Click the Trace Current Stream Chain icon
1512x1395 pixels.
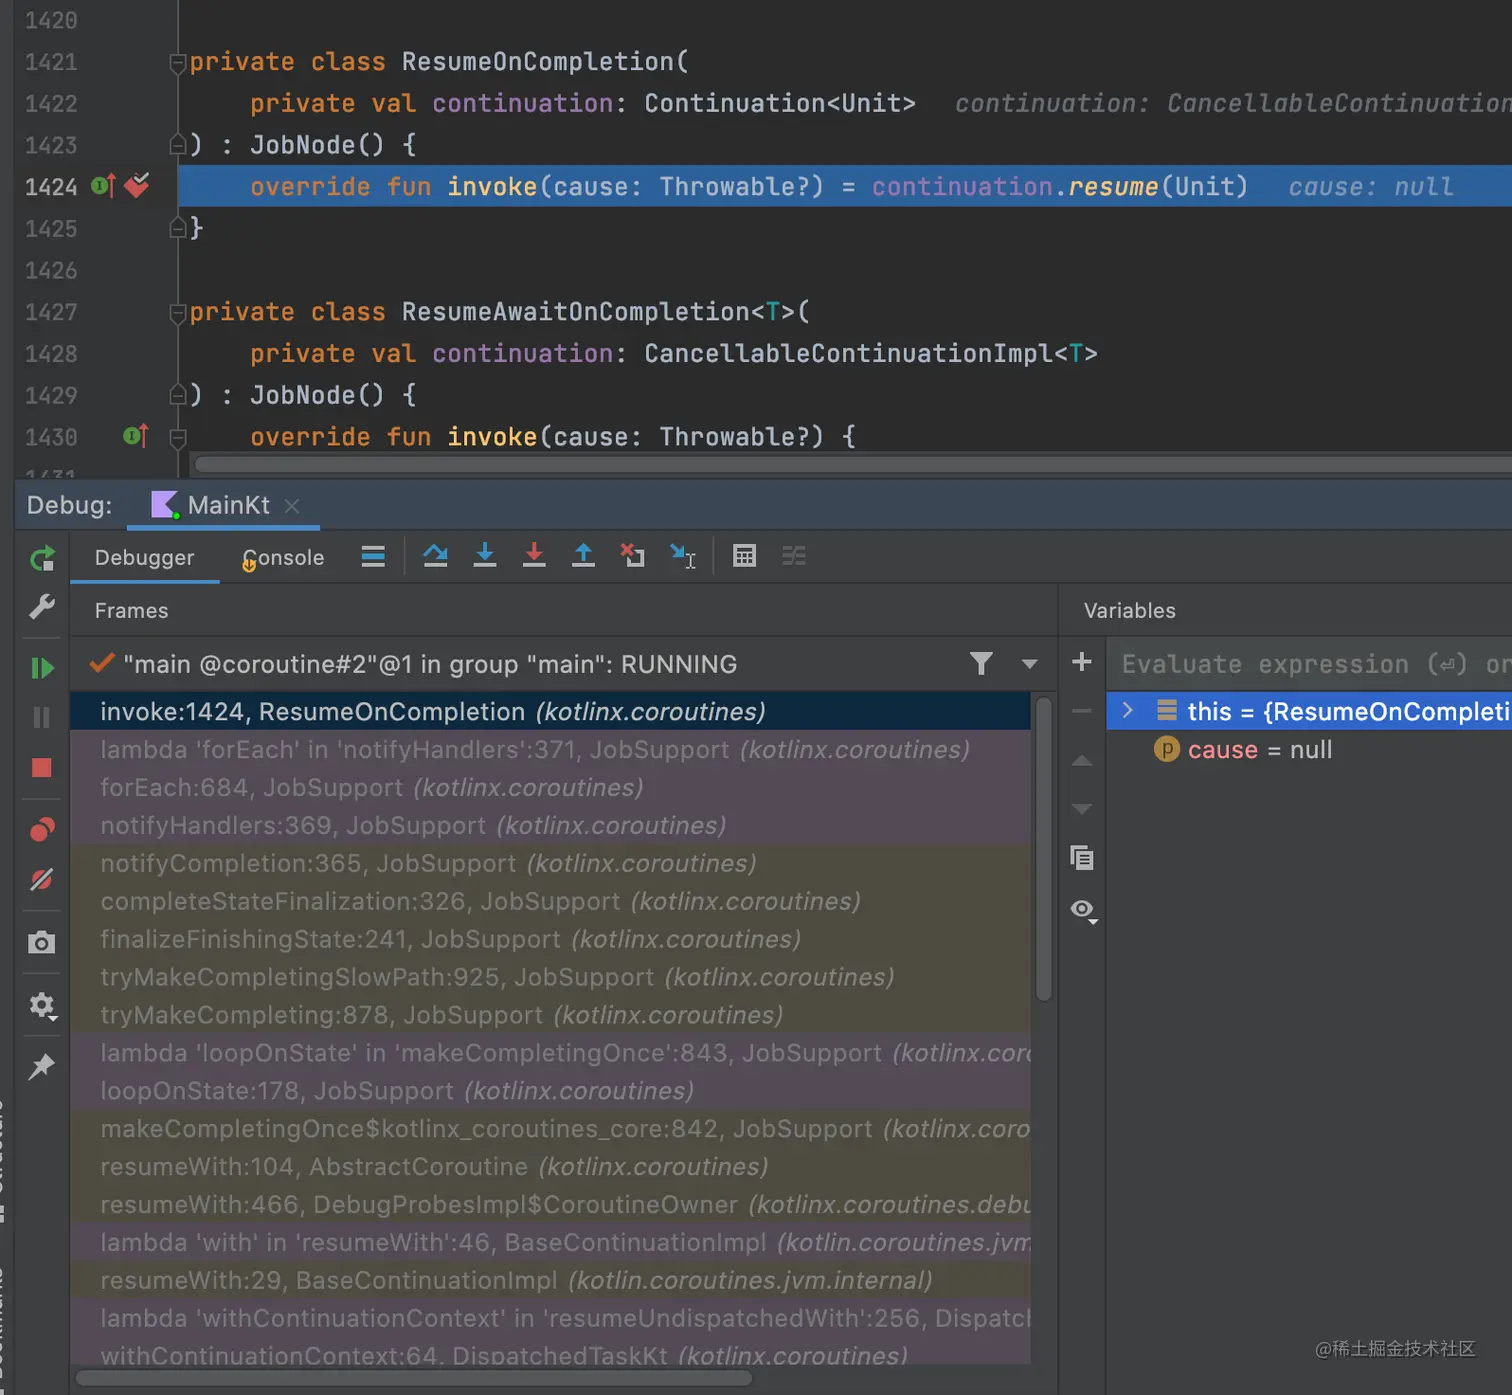point(794,556)
